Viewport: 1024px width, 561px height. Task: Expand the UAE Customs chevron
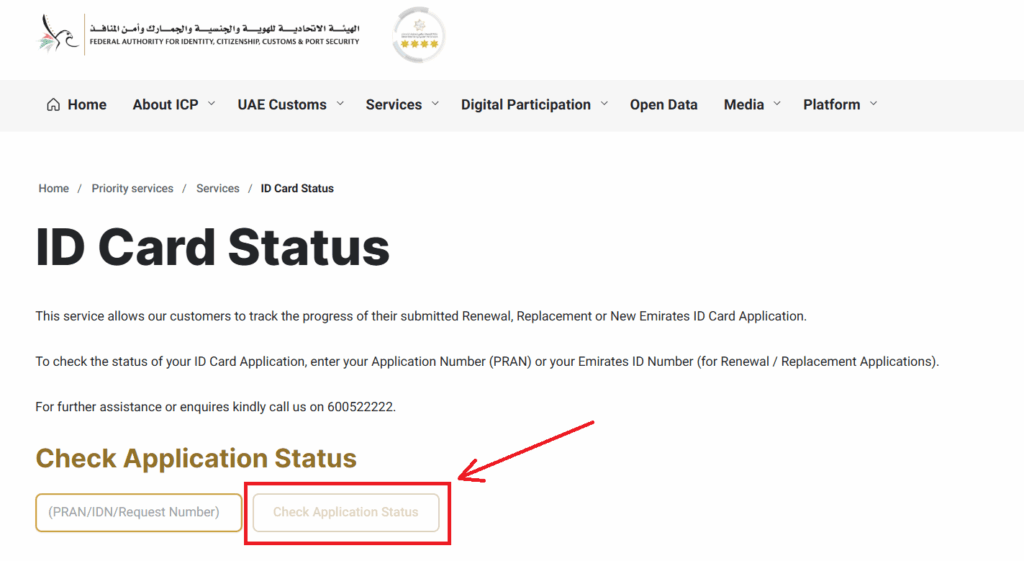click(x=340, y=104)
